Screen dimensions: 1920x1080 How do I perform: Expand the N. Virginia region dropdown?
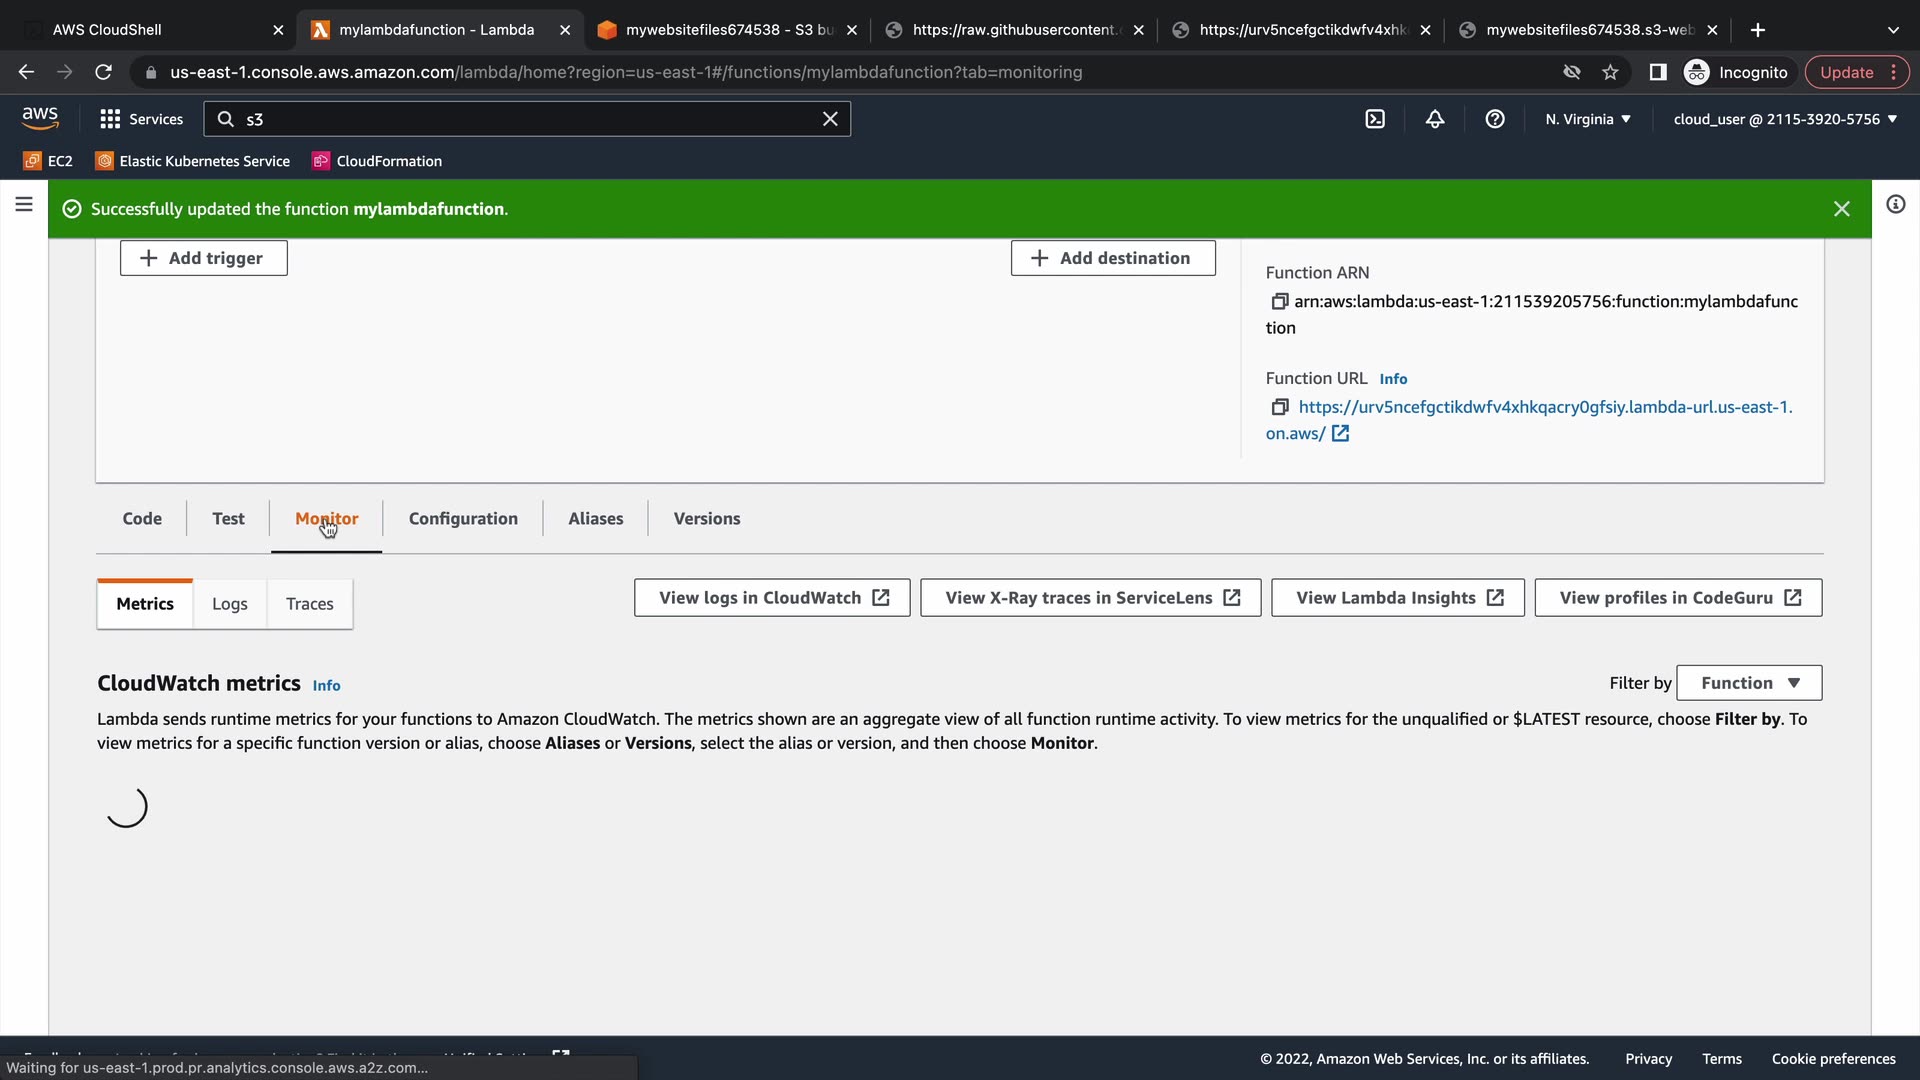[1587, 119]
